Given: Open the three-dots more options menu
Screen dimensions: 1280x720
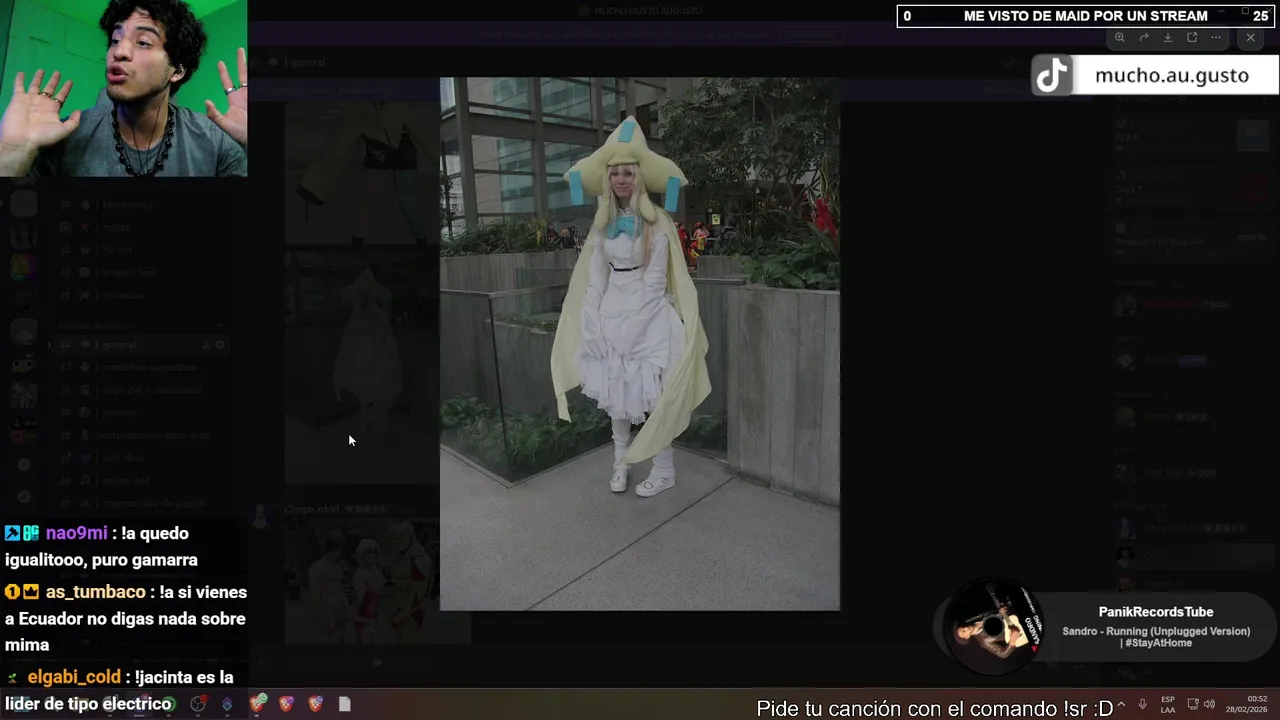Looking at the screenshot, I should (x=1216, y=37).
